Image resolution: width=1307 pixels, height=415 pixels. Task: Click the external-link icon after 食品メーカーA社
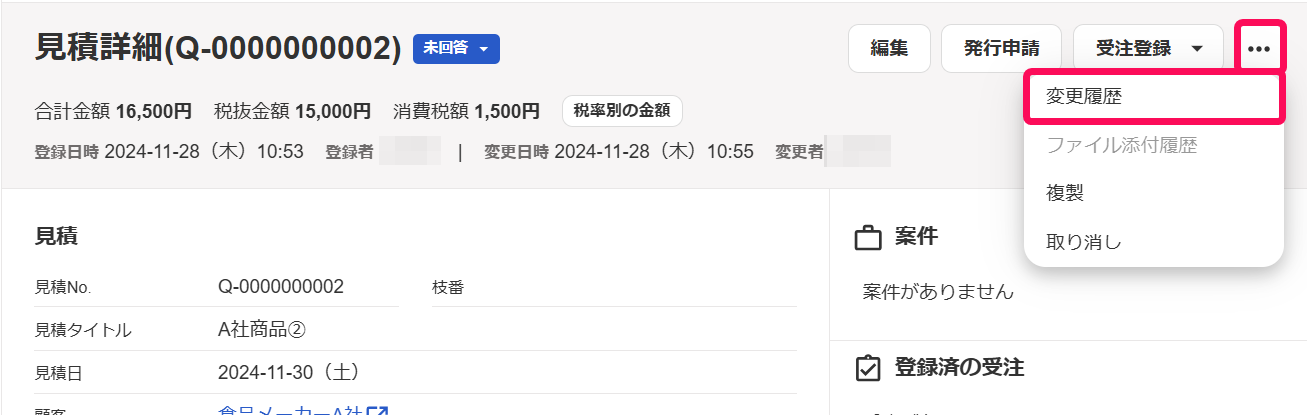coord(378,410)
